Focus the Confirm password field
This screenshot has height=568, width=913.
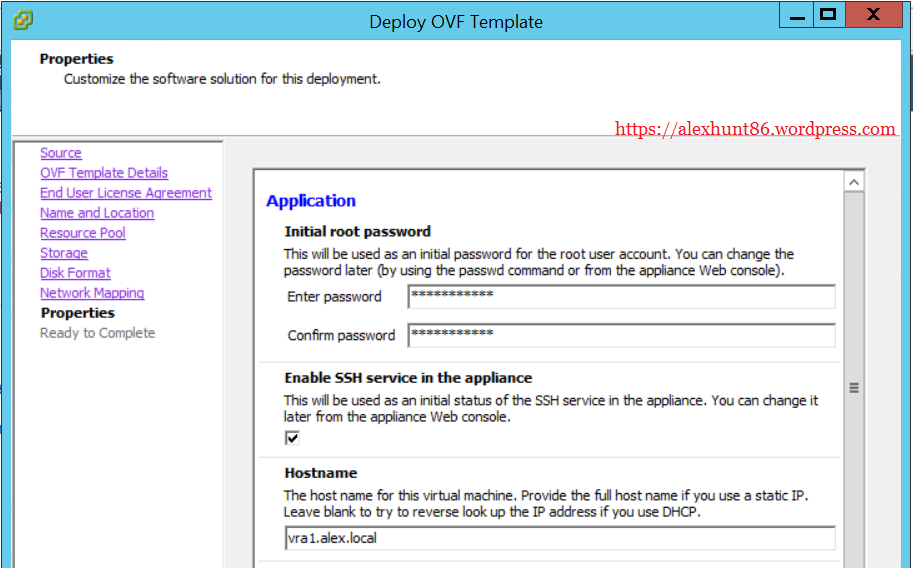coord(621,335)
